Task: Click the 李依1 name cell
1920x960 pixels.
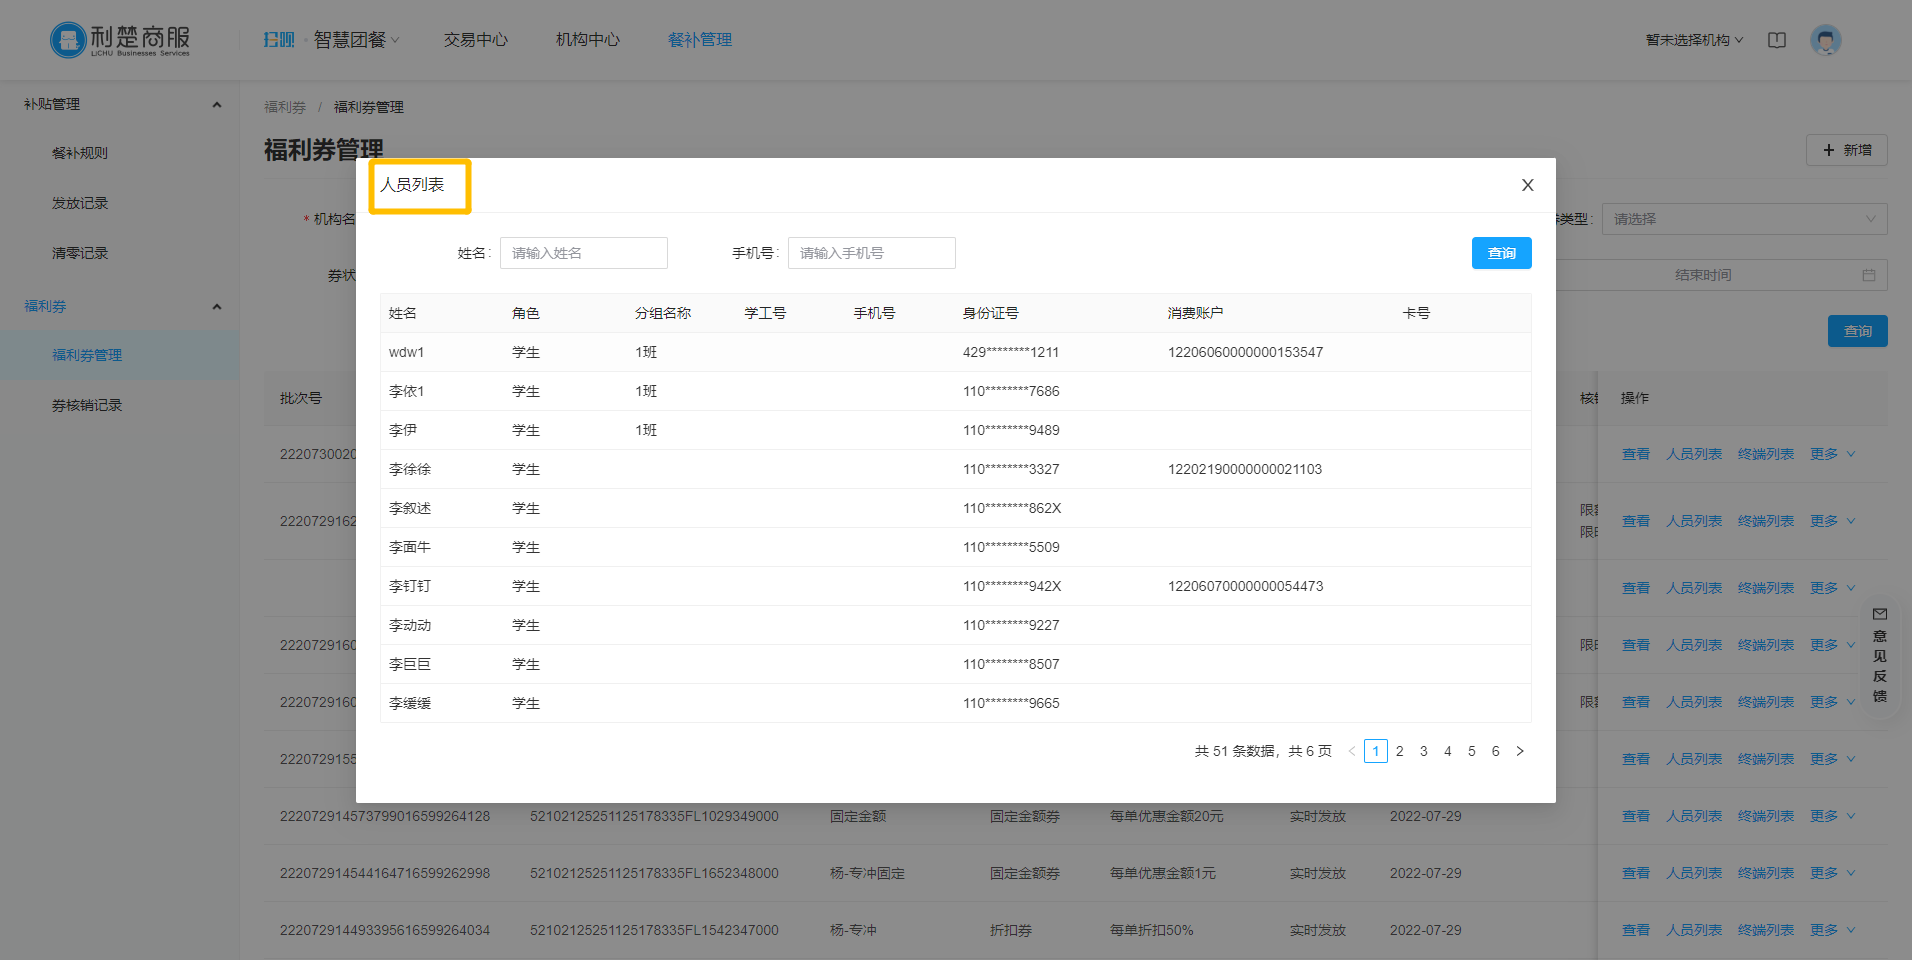Action: pos(407,391)
